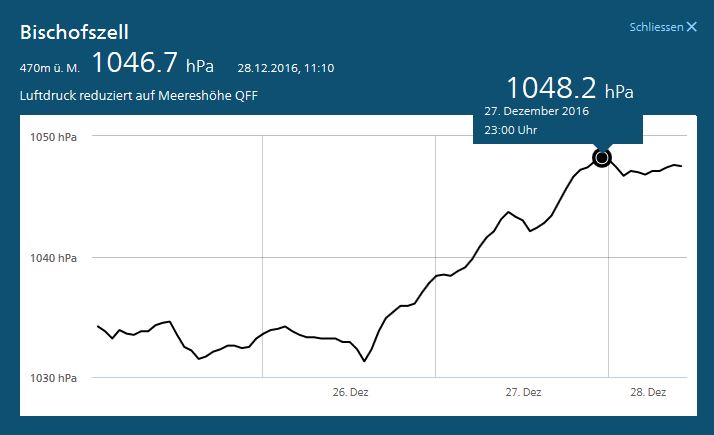
Task: Click the 1050 hPa axis label
Action: click(x=53, y=136)
